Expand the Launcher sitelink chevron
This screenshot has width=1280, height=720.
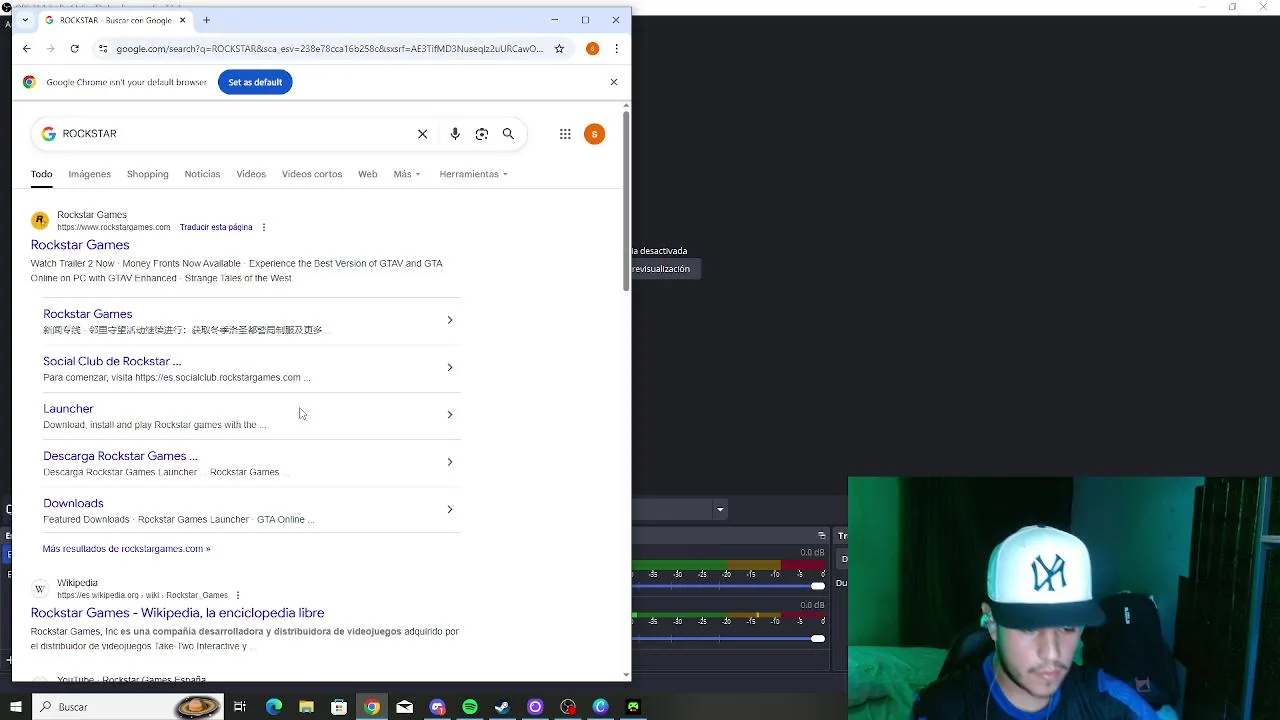point(450,414)
